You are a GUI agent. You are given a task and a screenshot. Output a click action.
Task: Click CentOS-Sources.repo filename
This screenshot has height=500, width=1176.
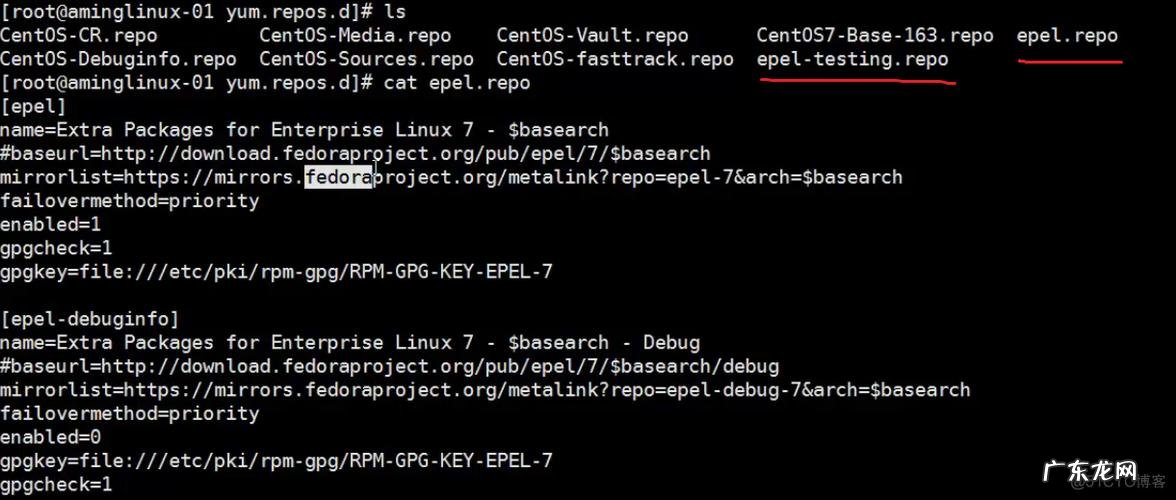tap(366, 59)
